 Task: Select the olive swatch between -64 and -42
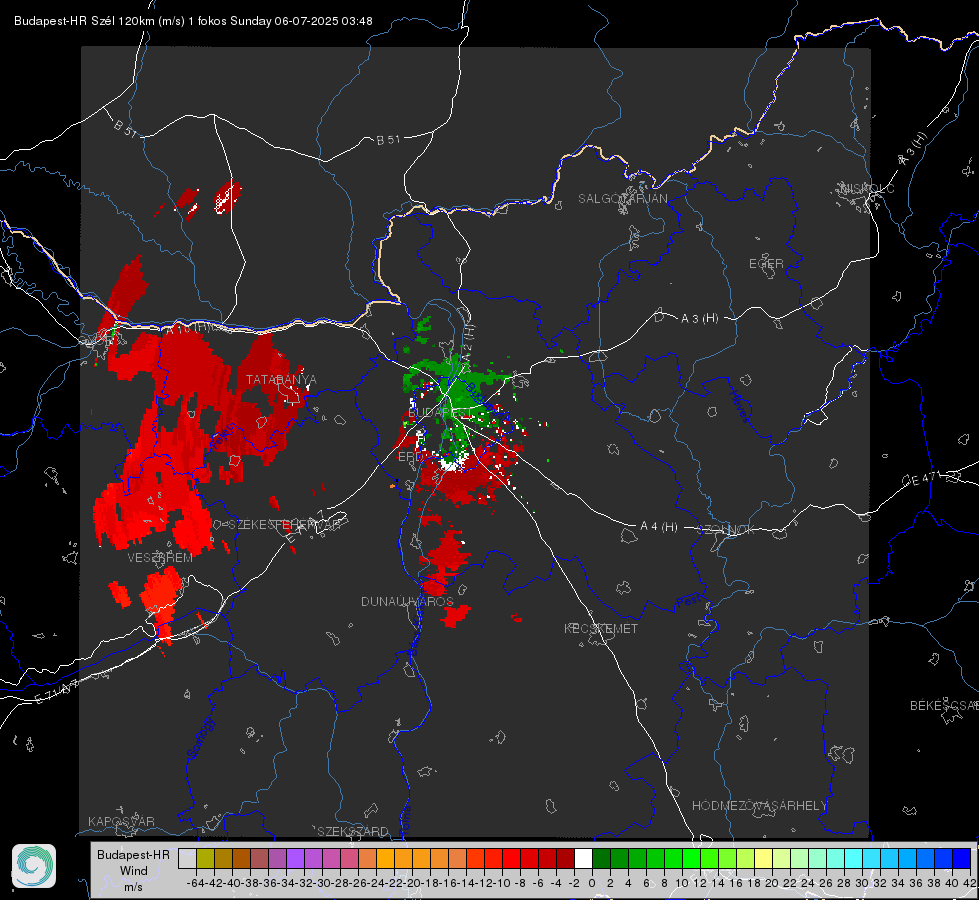click(x=205, y=858)
